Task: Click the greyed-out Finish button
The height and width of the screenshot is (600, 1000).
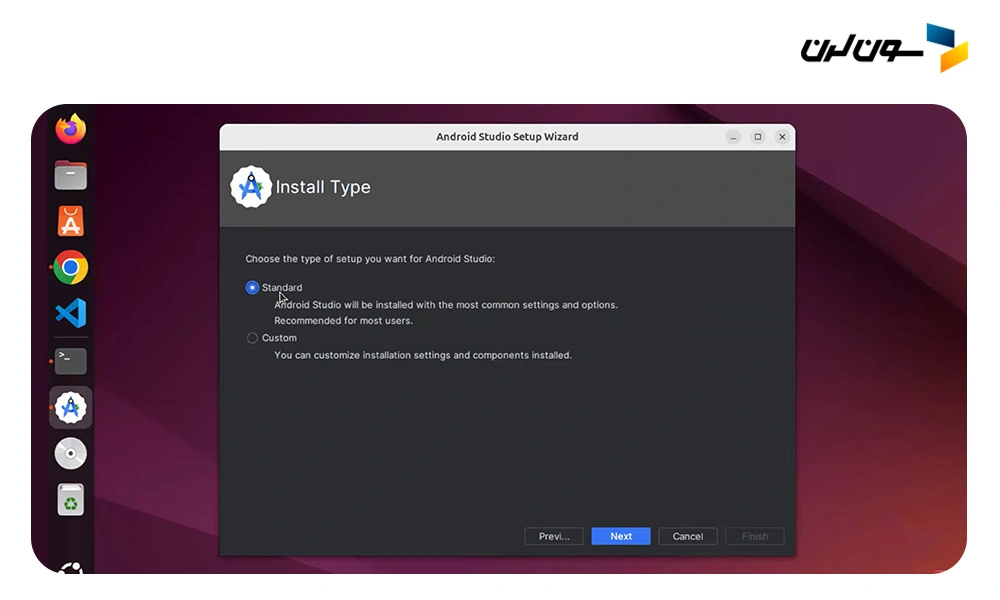Action: coord(755,536)
